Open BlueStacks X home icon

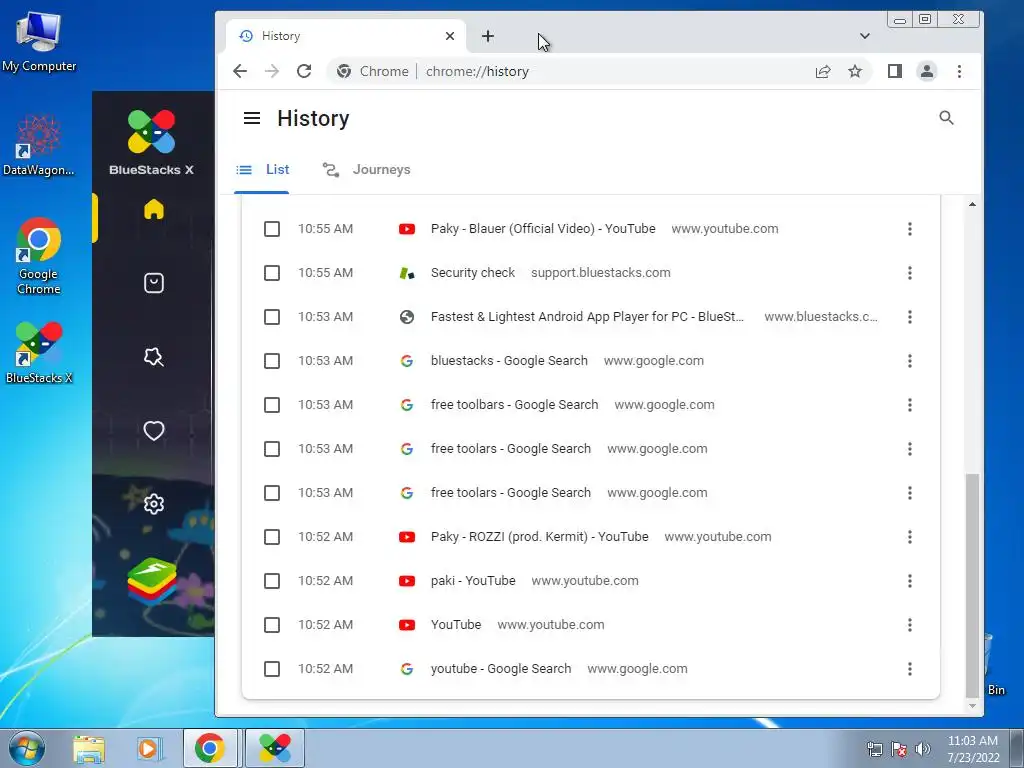pos(154,209)
